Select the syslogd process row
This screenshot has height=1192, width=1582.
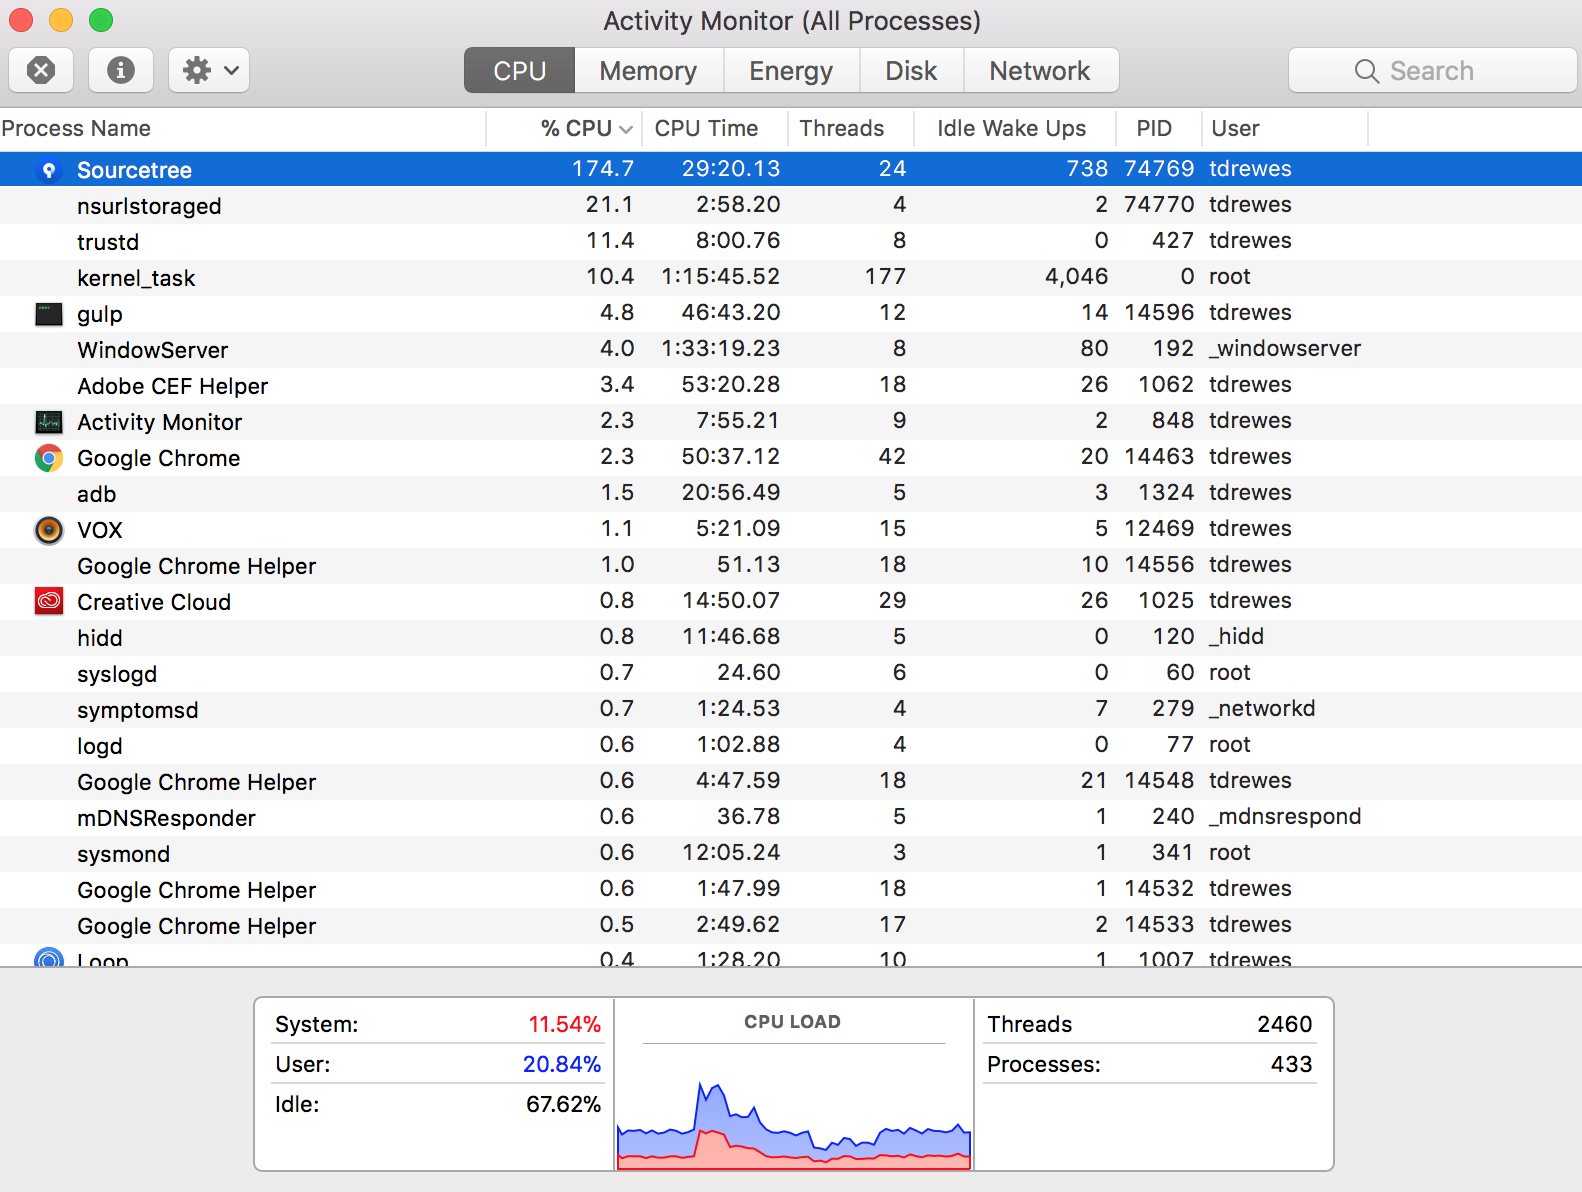tap(791, 673)
